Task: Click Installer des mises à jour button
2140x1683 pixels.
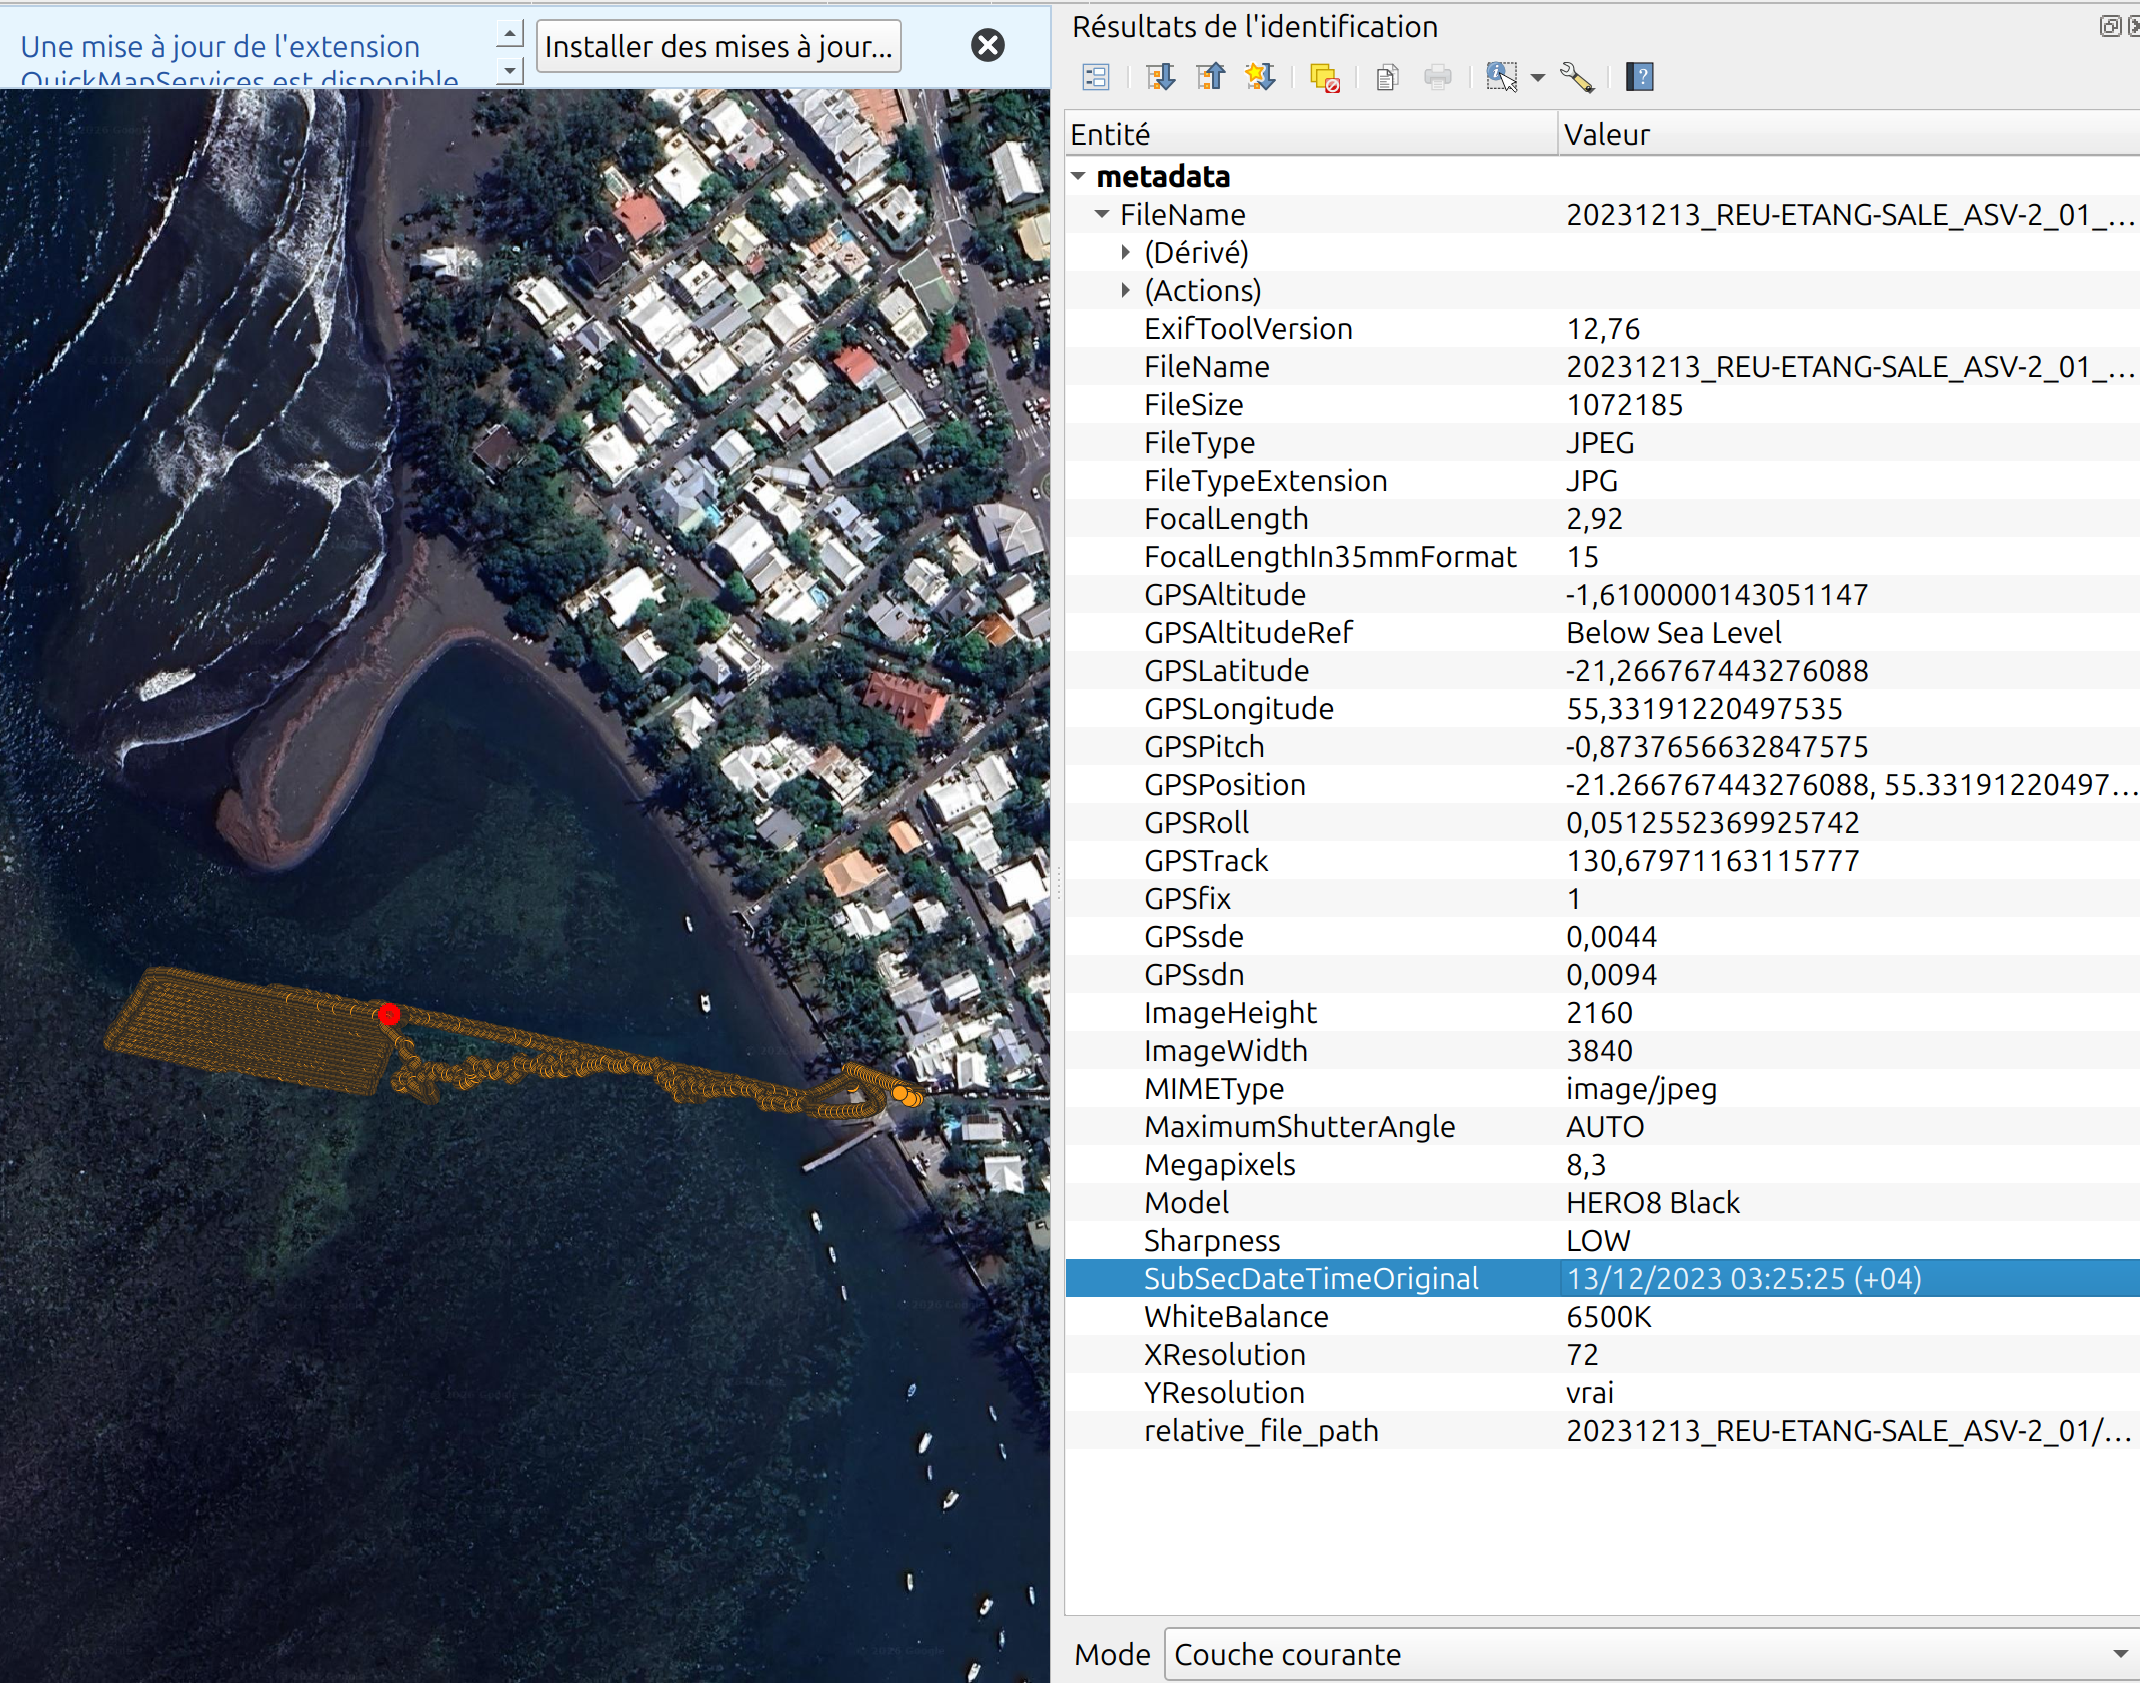Action: click(x=718, y=46)
